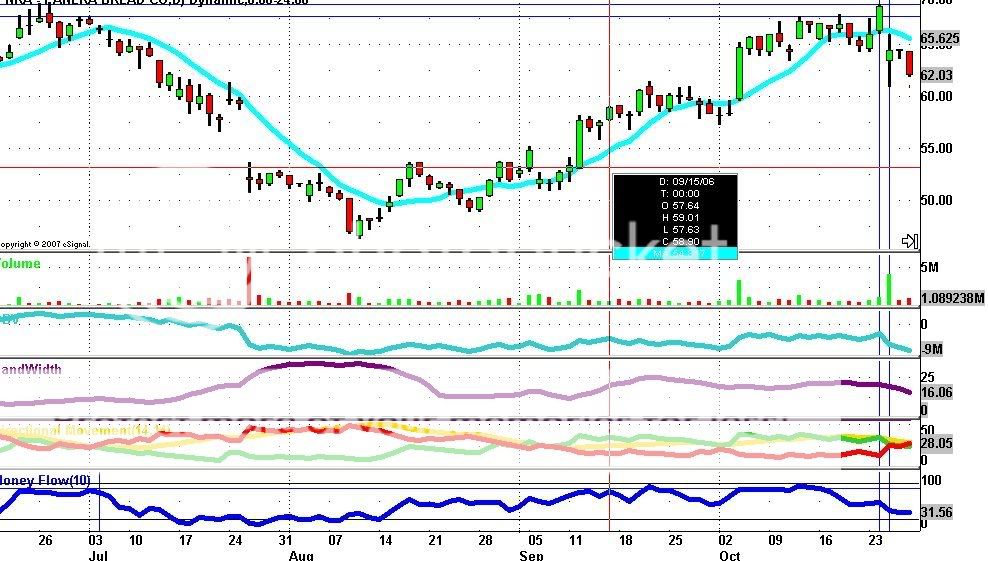The height and width of the screenshot is (561, 988).
Task: Click the Jul month label on time axis
Action: coord(98,555)
